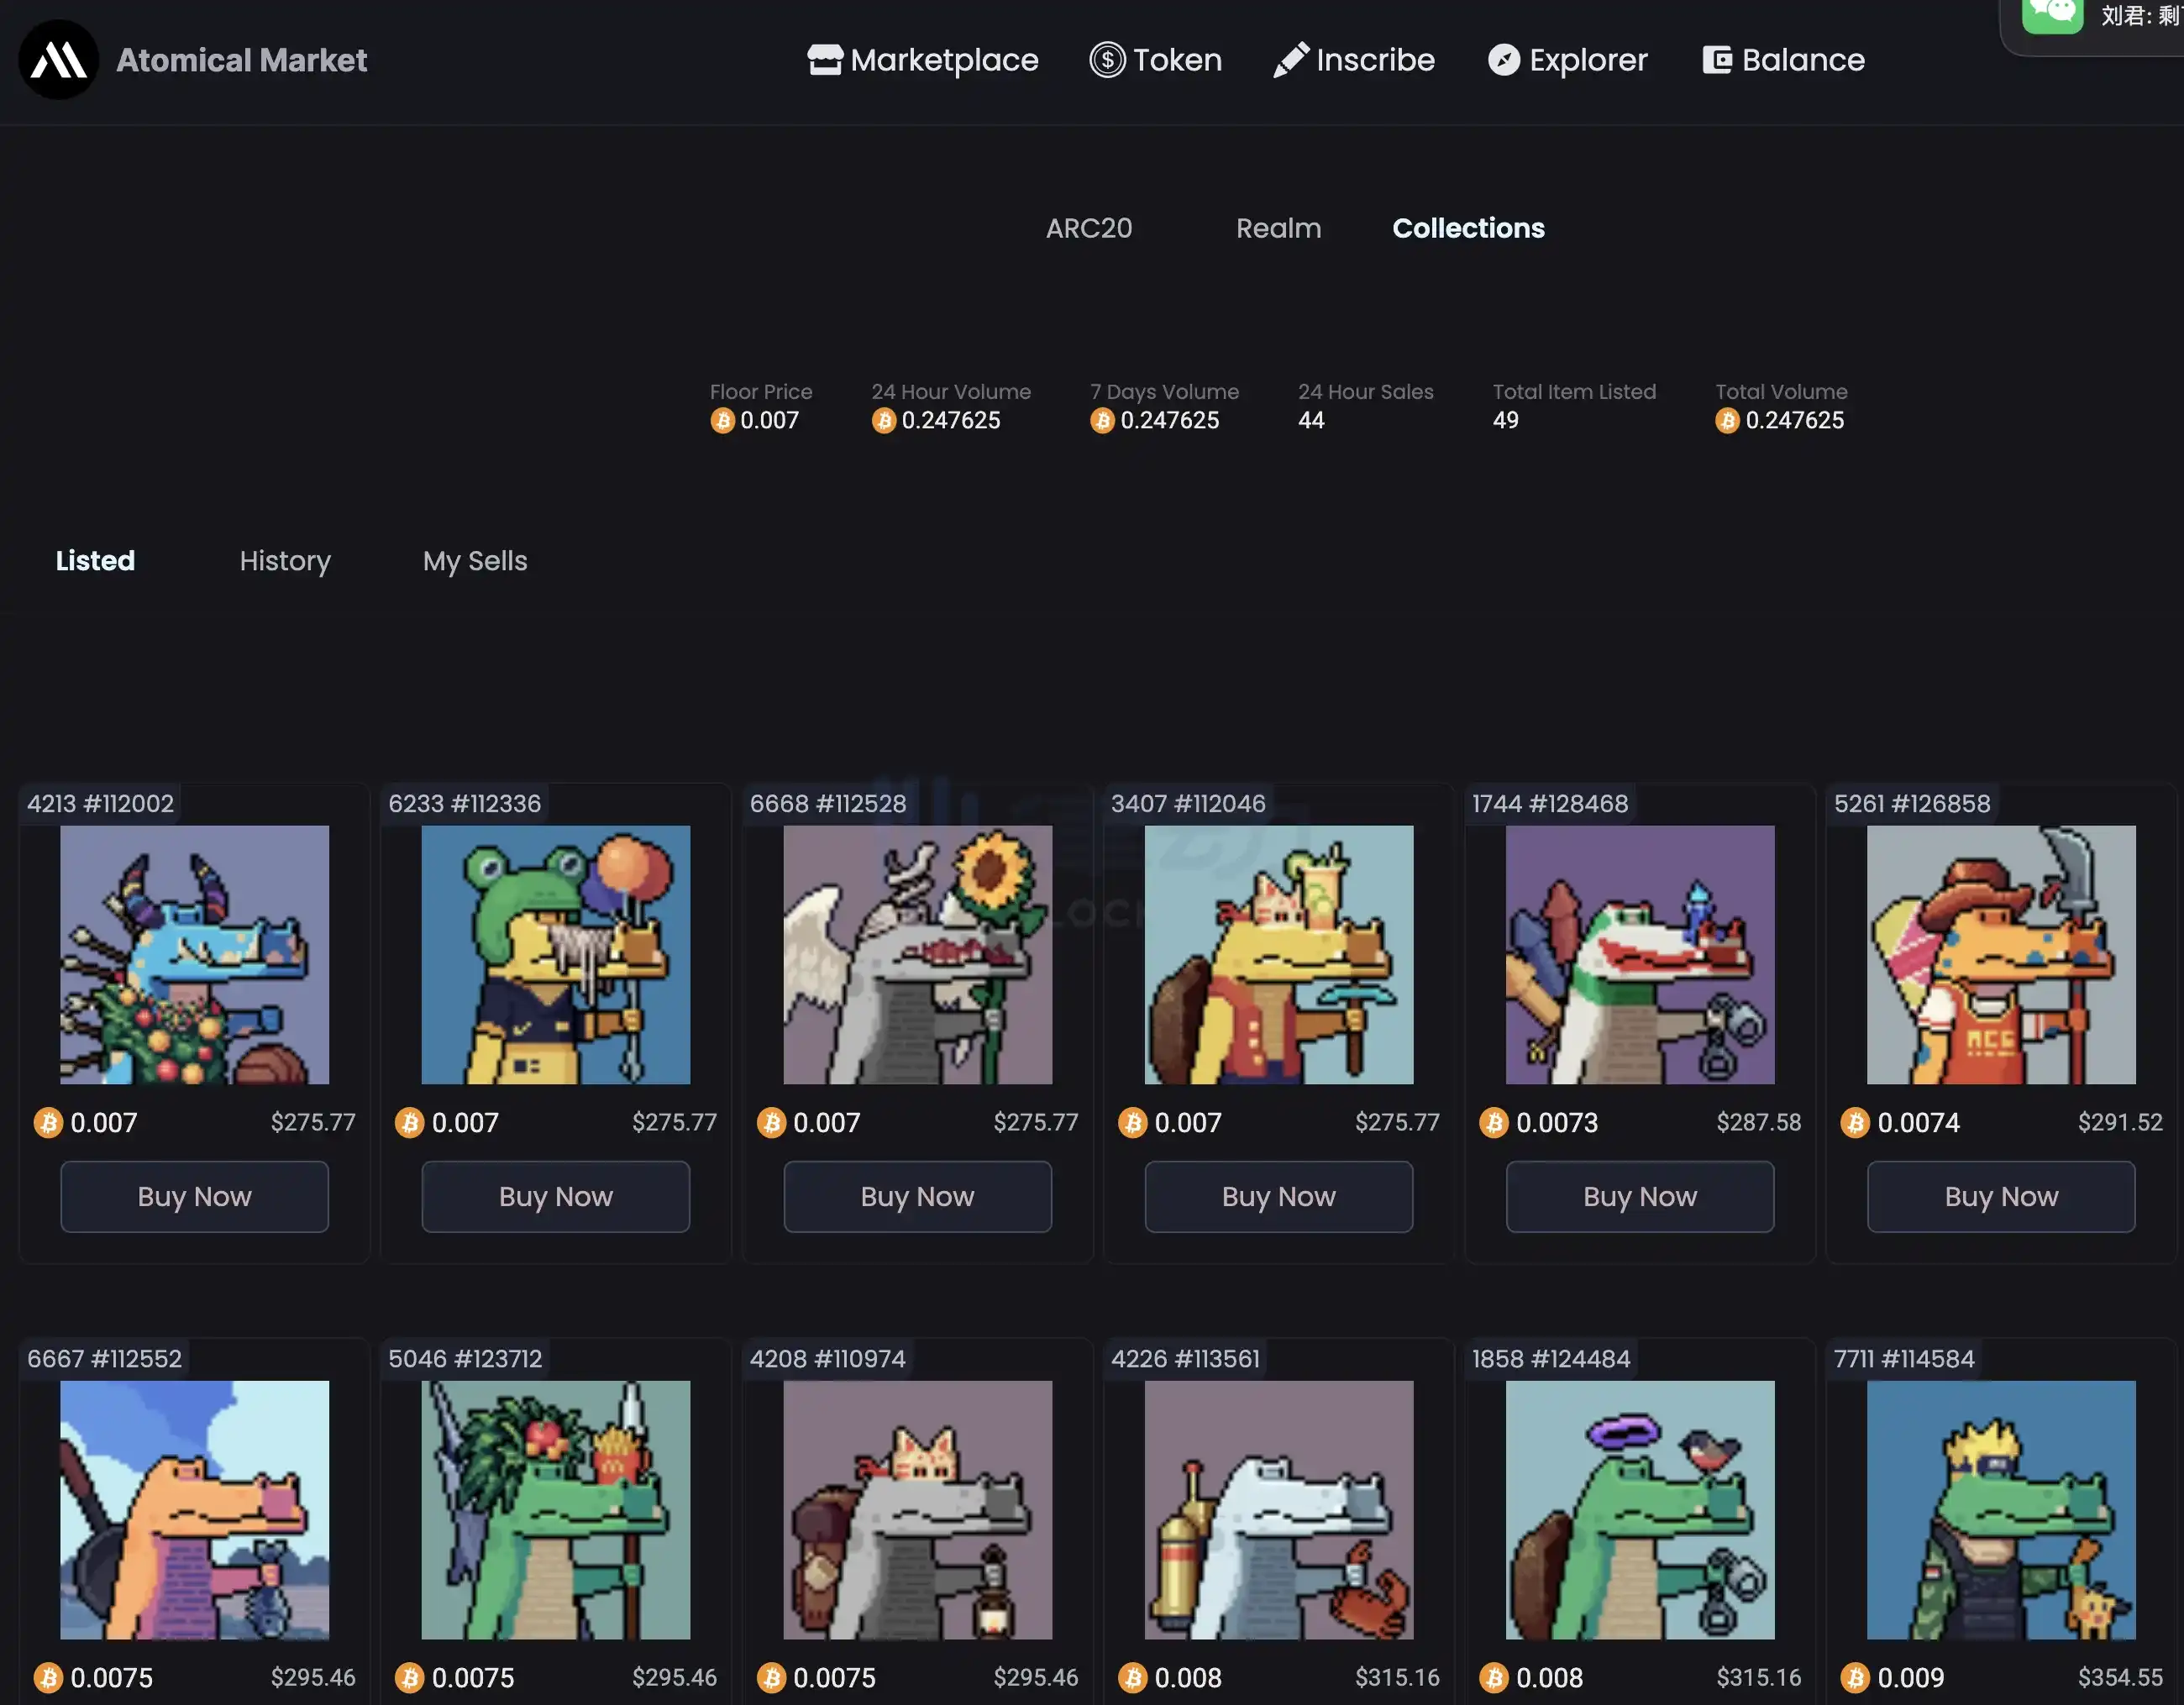Open the WeChat notification icon
The height and width of the screenshot is (1705, 2184).
point(2051,14)
